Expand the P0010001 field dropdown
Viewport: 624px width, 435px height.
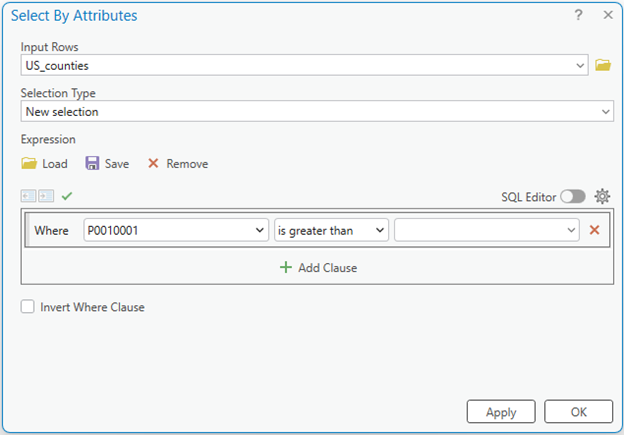tap(261, 230)
